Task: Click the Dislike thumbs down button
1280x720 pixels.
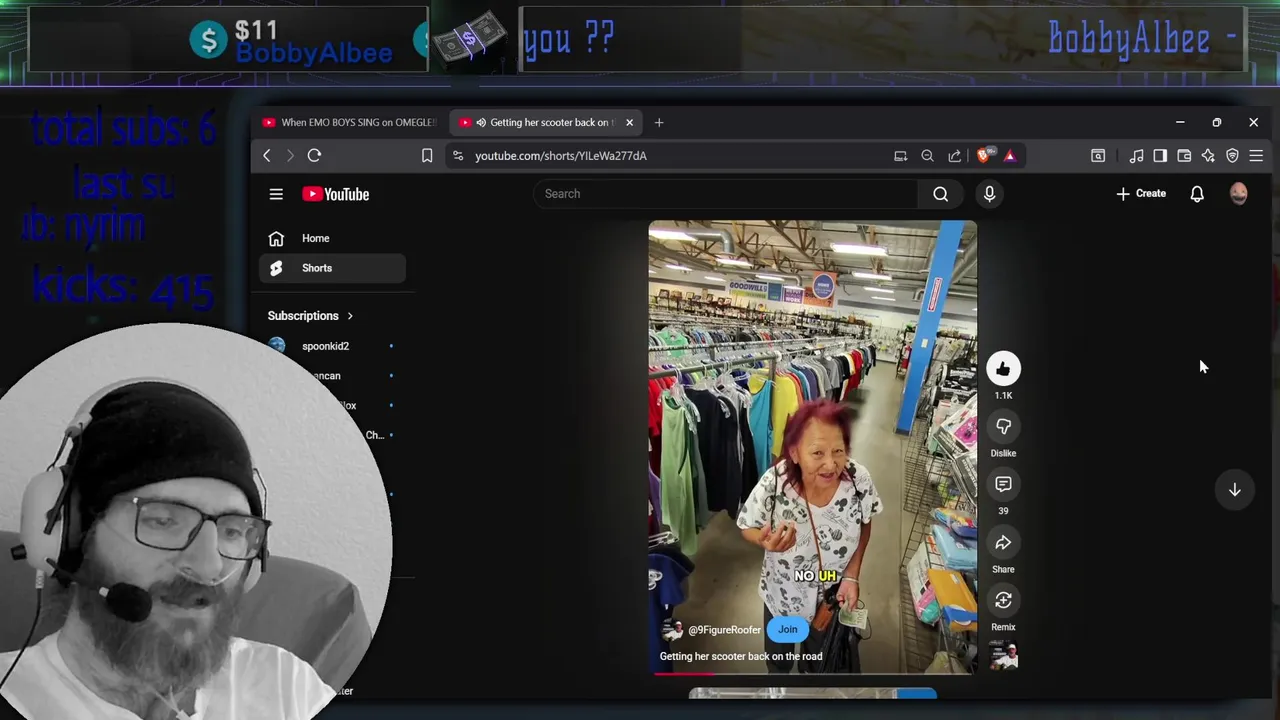Action: pyautogui.click(x=1003, y=427)
